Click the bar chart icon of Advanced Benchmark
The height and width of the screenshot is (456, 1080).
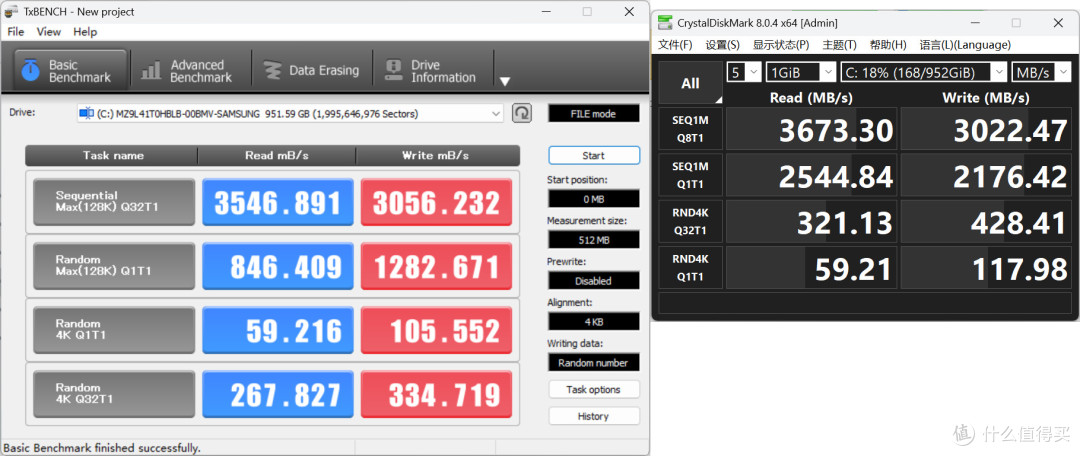pos(151,71)
